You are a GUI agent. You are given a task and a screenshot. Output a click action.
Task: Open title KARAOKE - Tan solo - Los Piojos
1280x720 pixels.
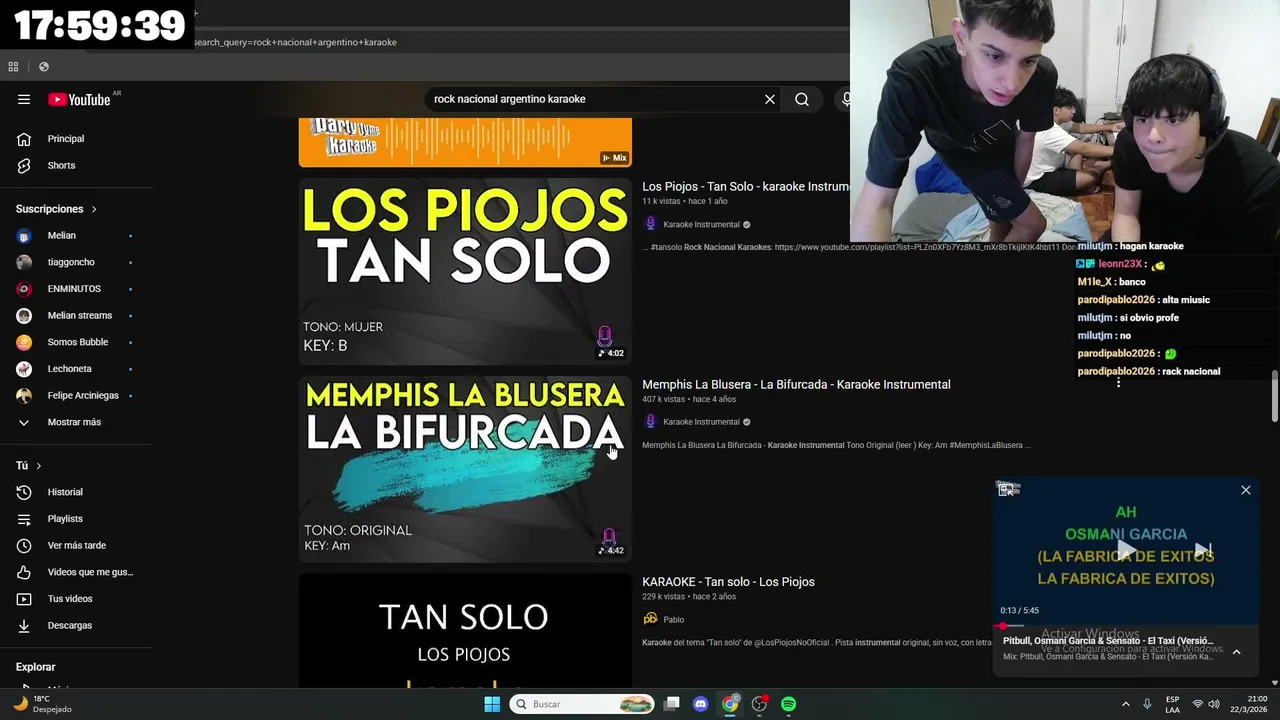[728, 582]
